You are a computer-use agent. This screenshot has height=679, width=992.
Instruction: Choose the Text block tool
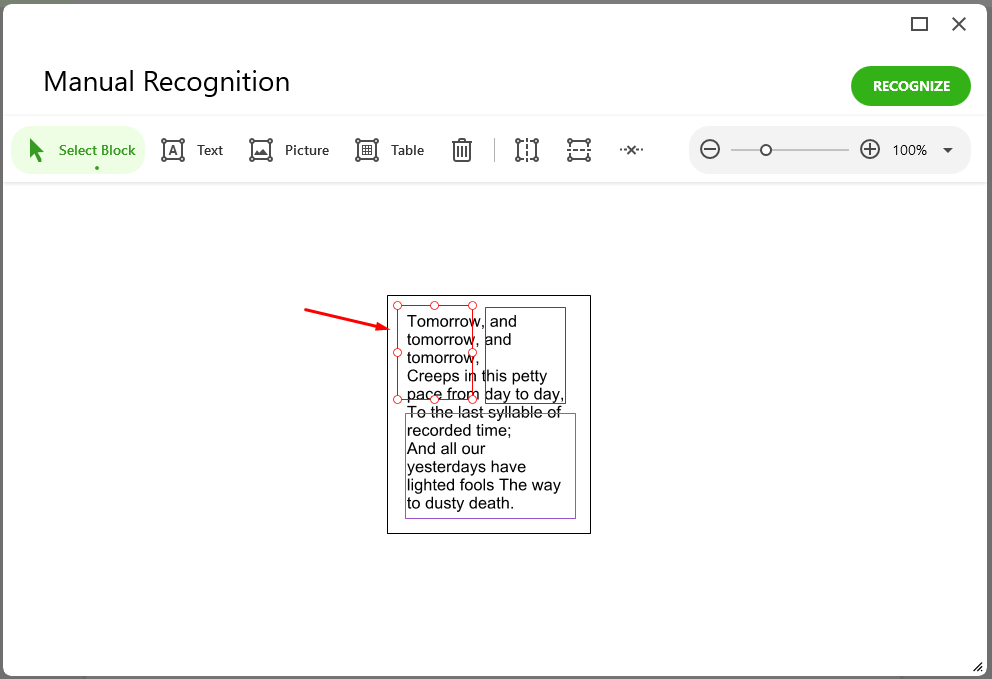pyautogui.click(x=192, y=150)
